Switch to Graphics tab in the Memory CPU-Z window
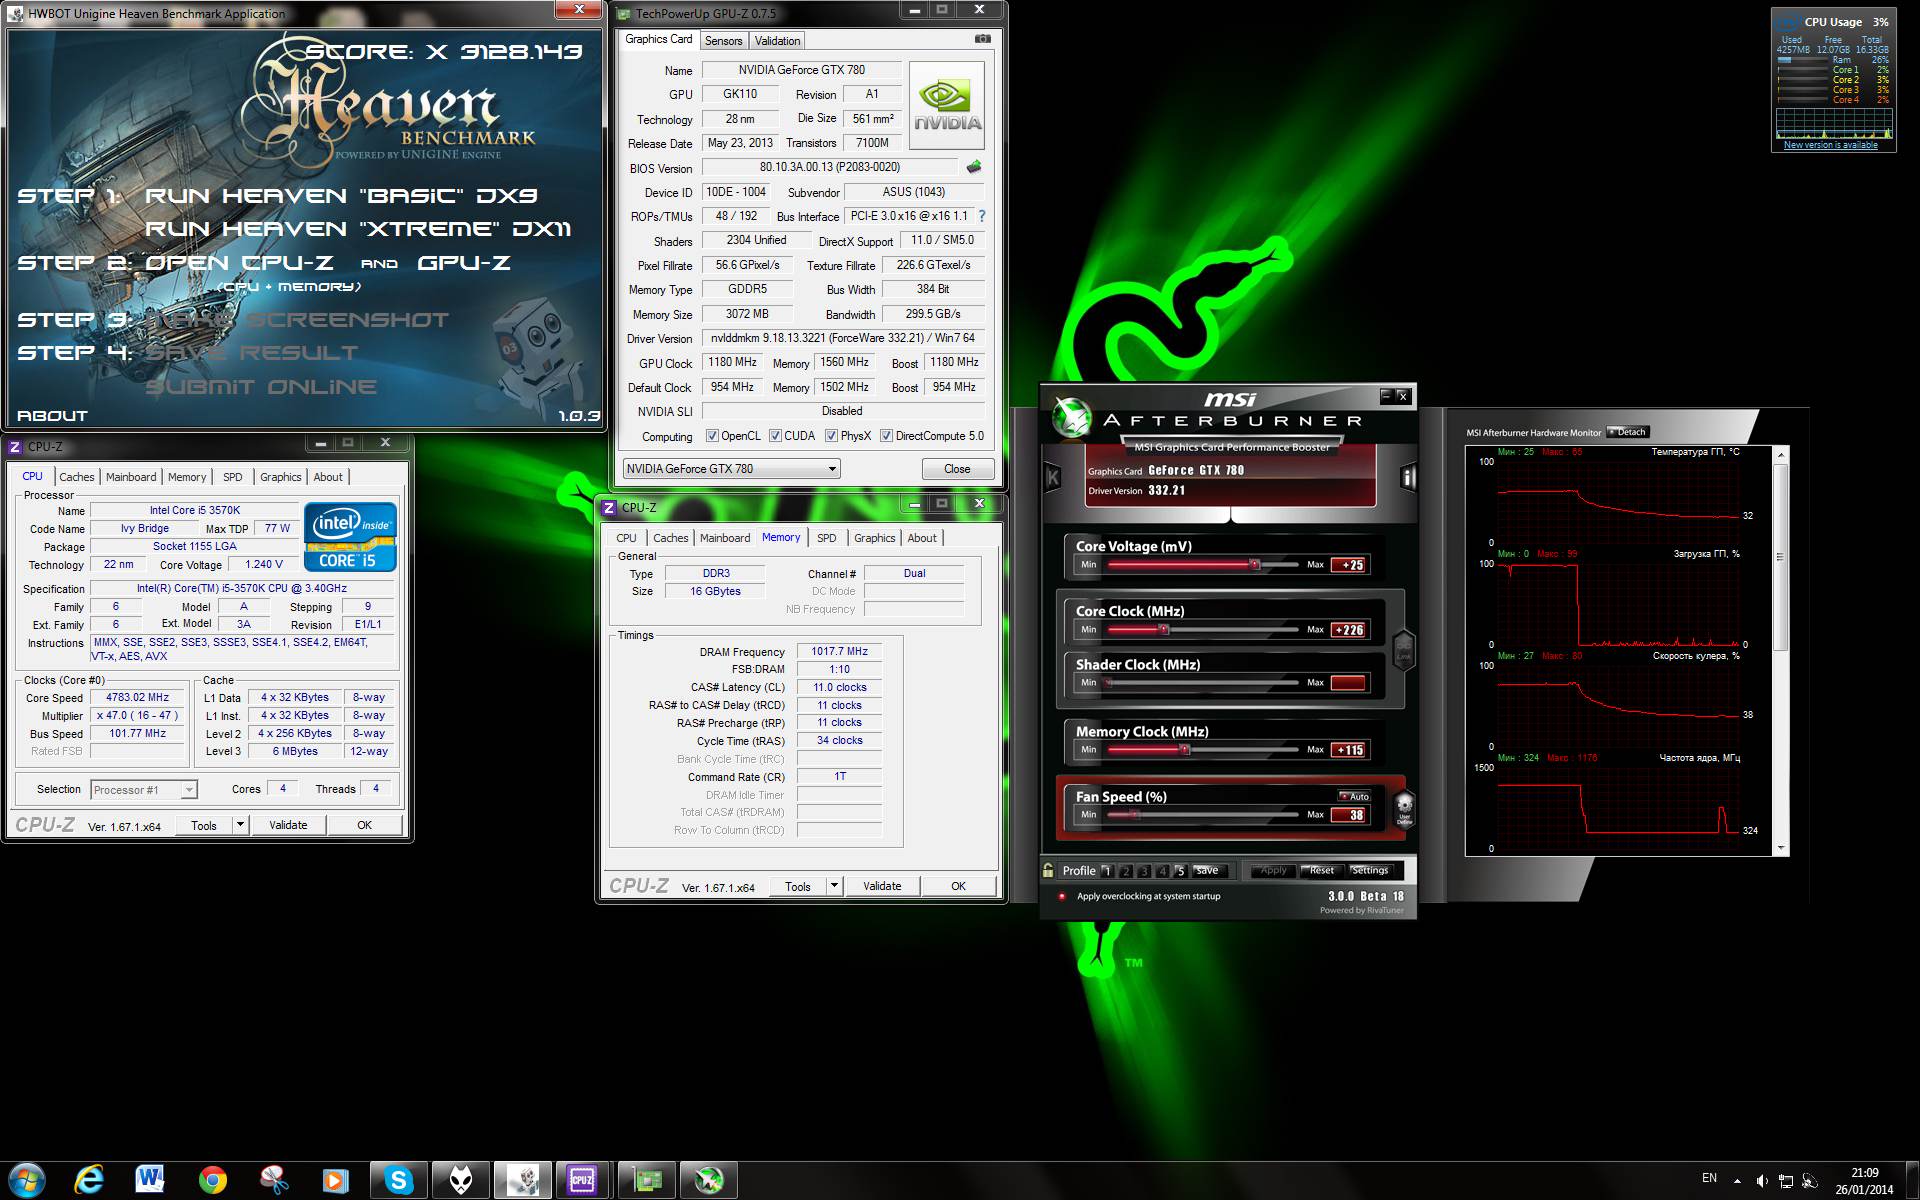The width and height of the screenshot is (1920, 1200). pyautogui.click(x=874, y=538)
